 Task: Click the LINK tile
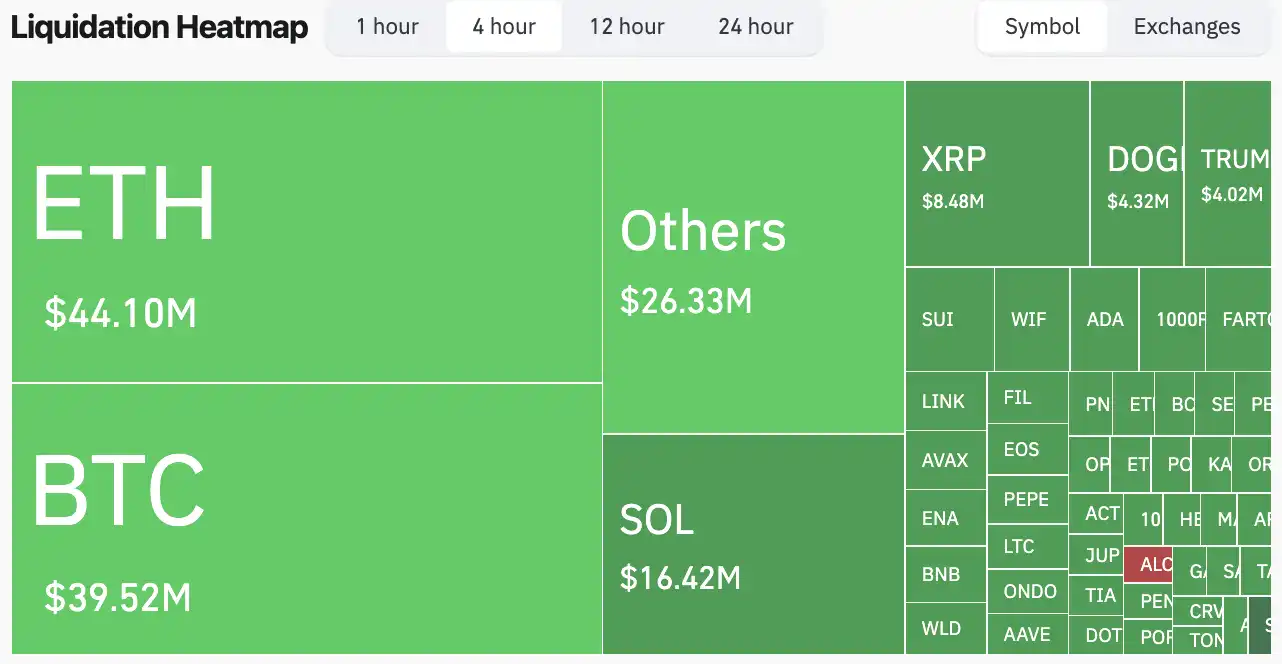pyautogui.click(x=945, y=401)
